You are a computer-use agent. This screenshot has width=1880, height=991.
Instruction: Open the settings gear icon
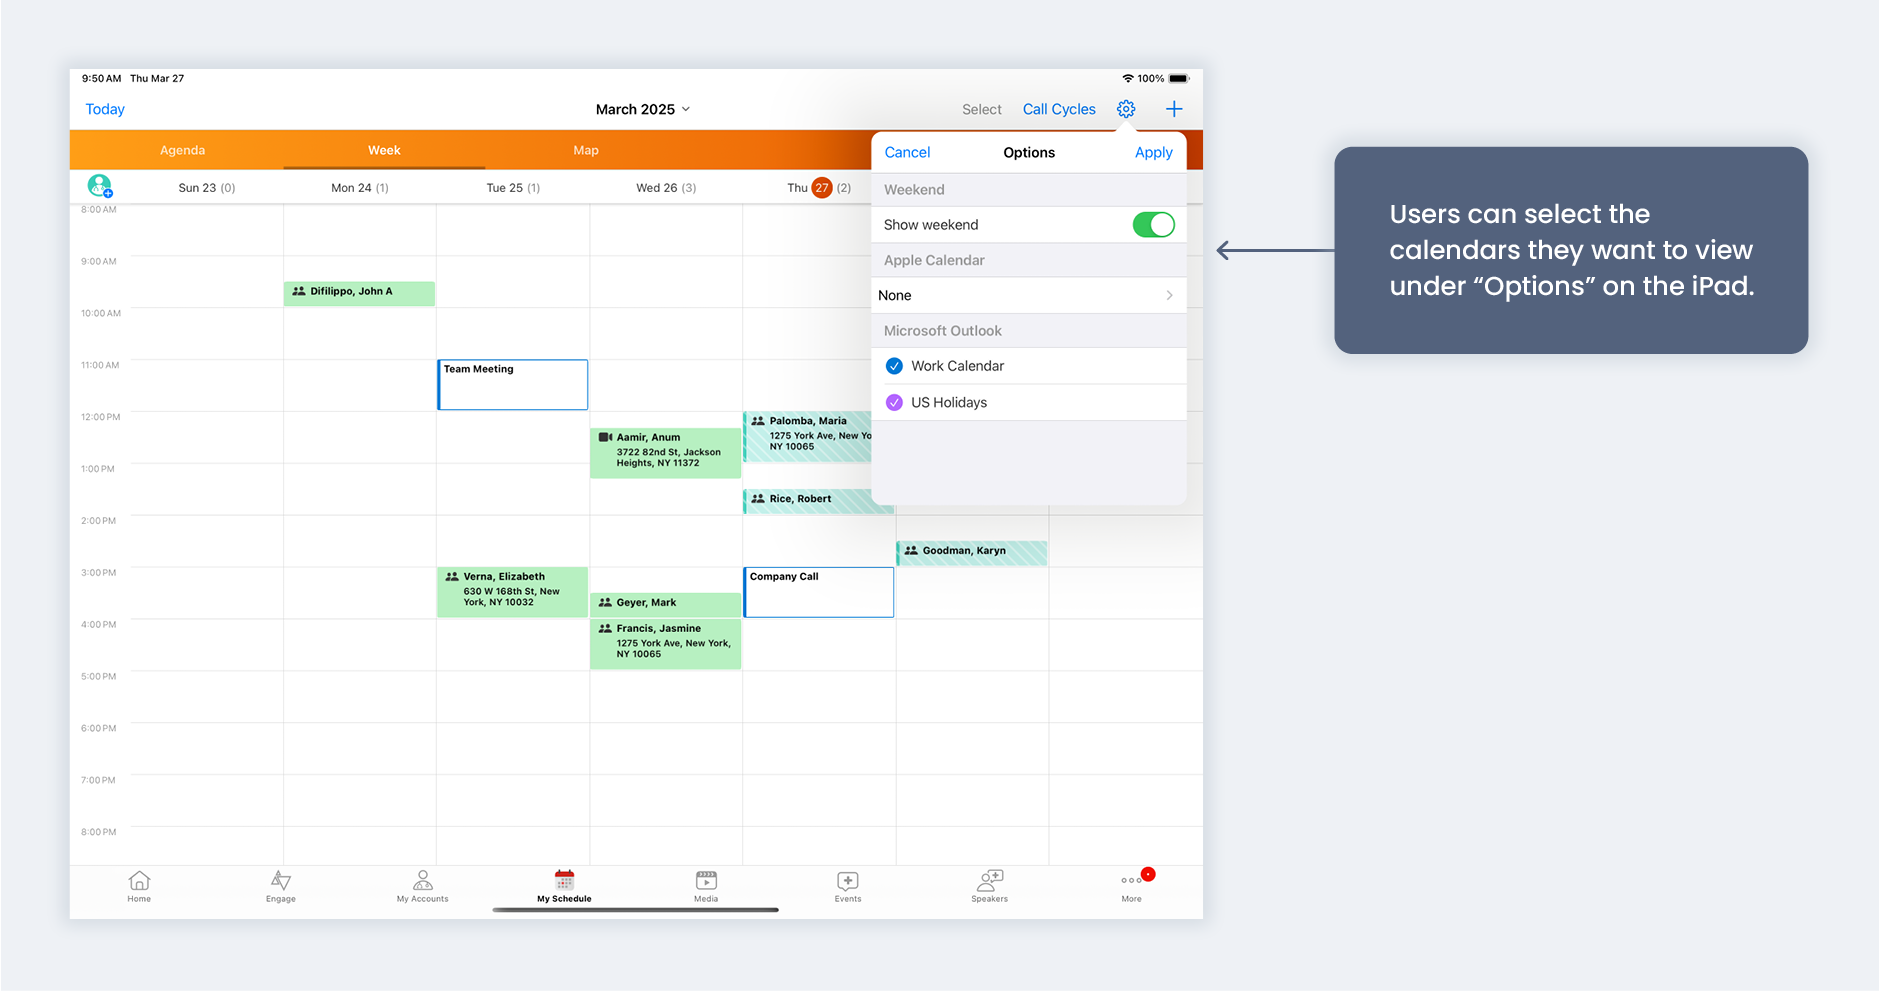[1126, 109]
